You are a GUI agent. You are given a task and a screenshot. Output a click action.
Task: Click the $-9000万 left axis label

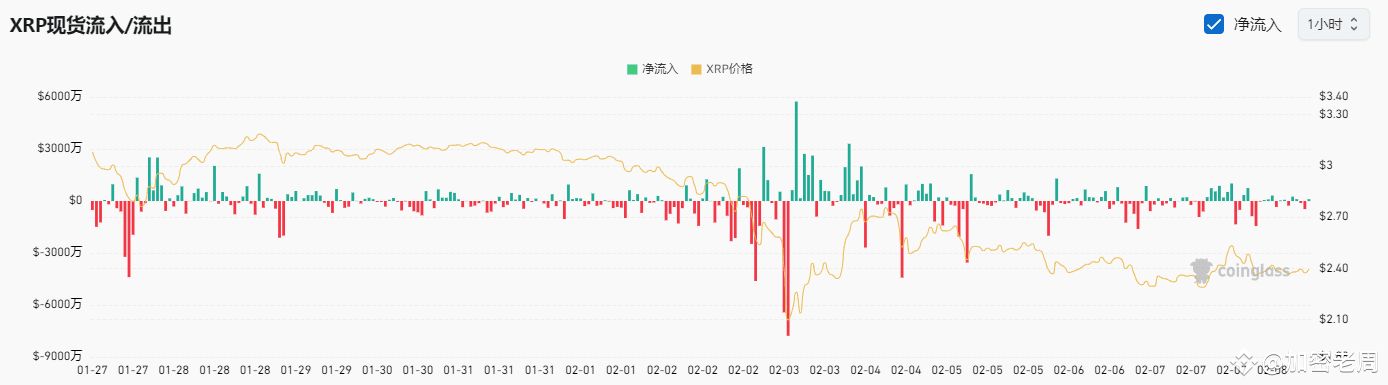[58, 355]
